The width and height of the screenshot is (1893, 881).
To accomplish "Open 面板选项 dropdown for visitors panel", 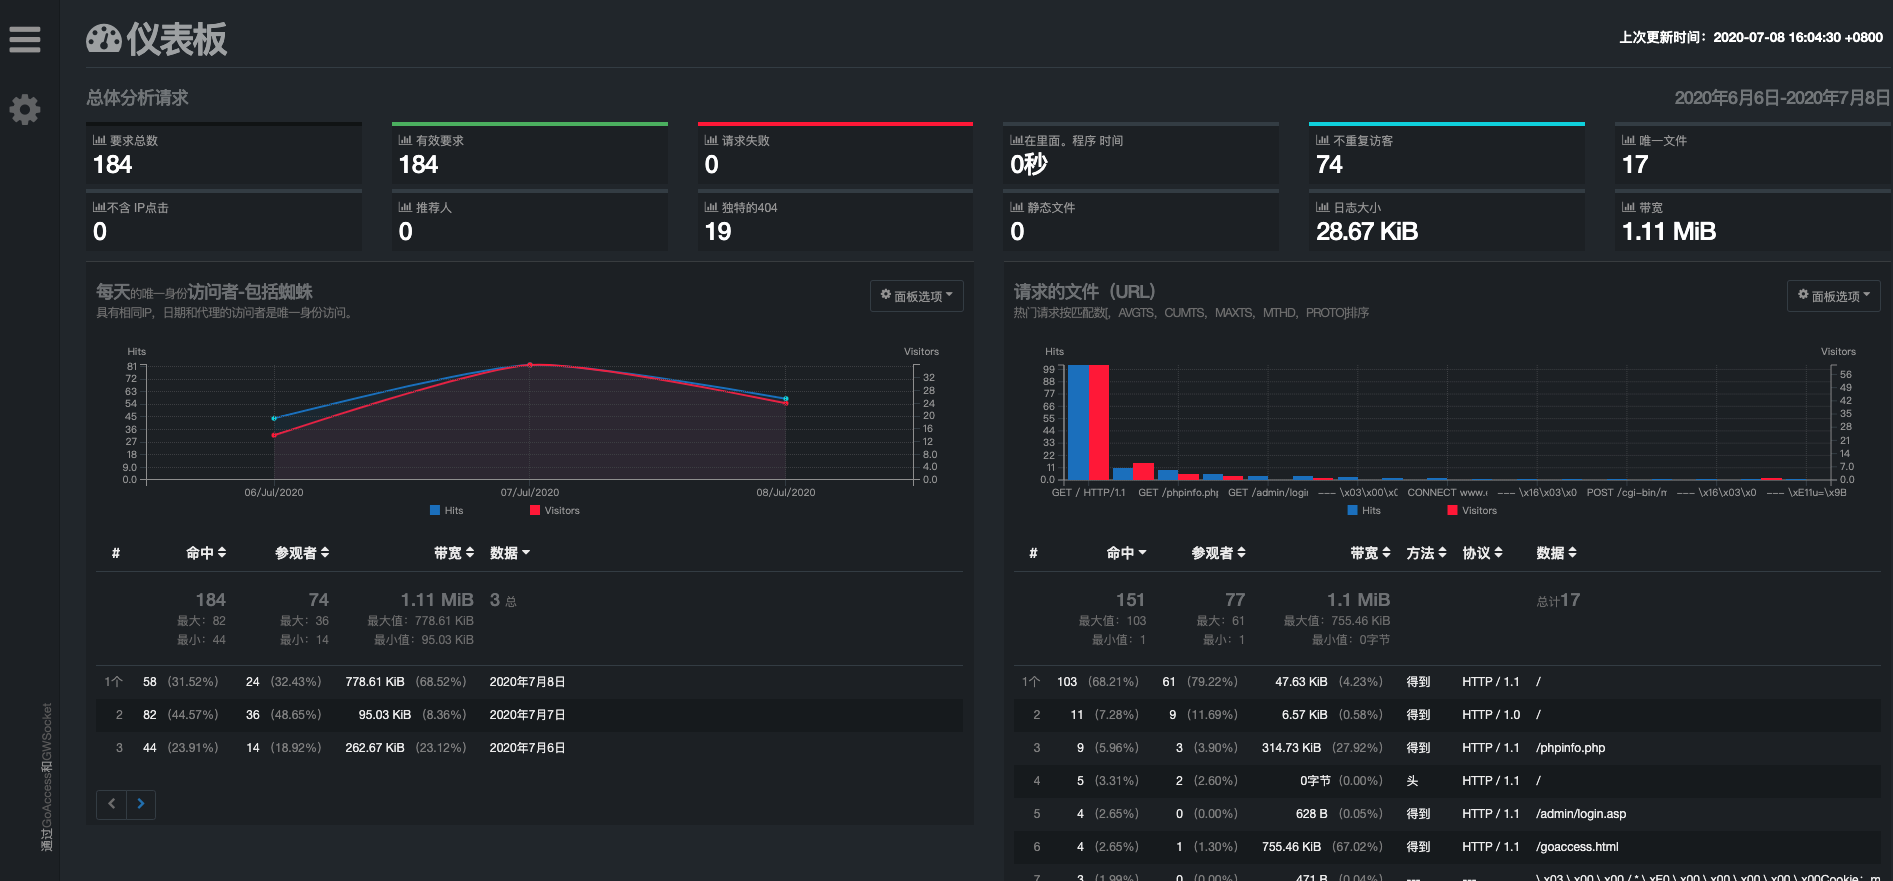I will [917, 296].
